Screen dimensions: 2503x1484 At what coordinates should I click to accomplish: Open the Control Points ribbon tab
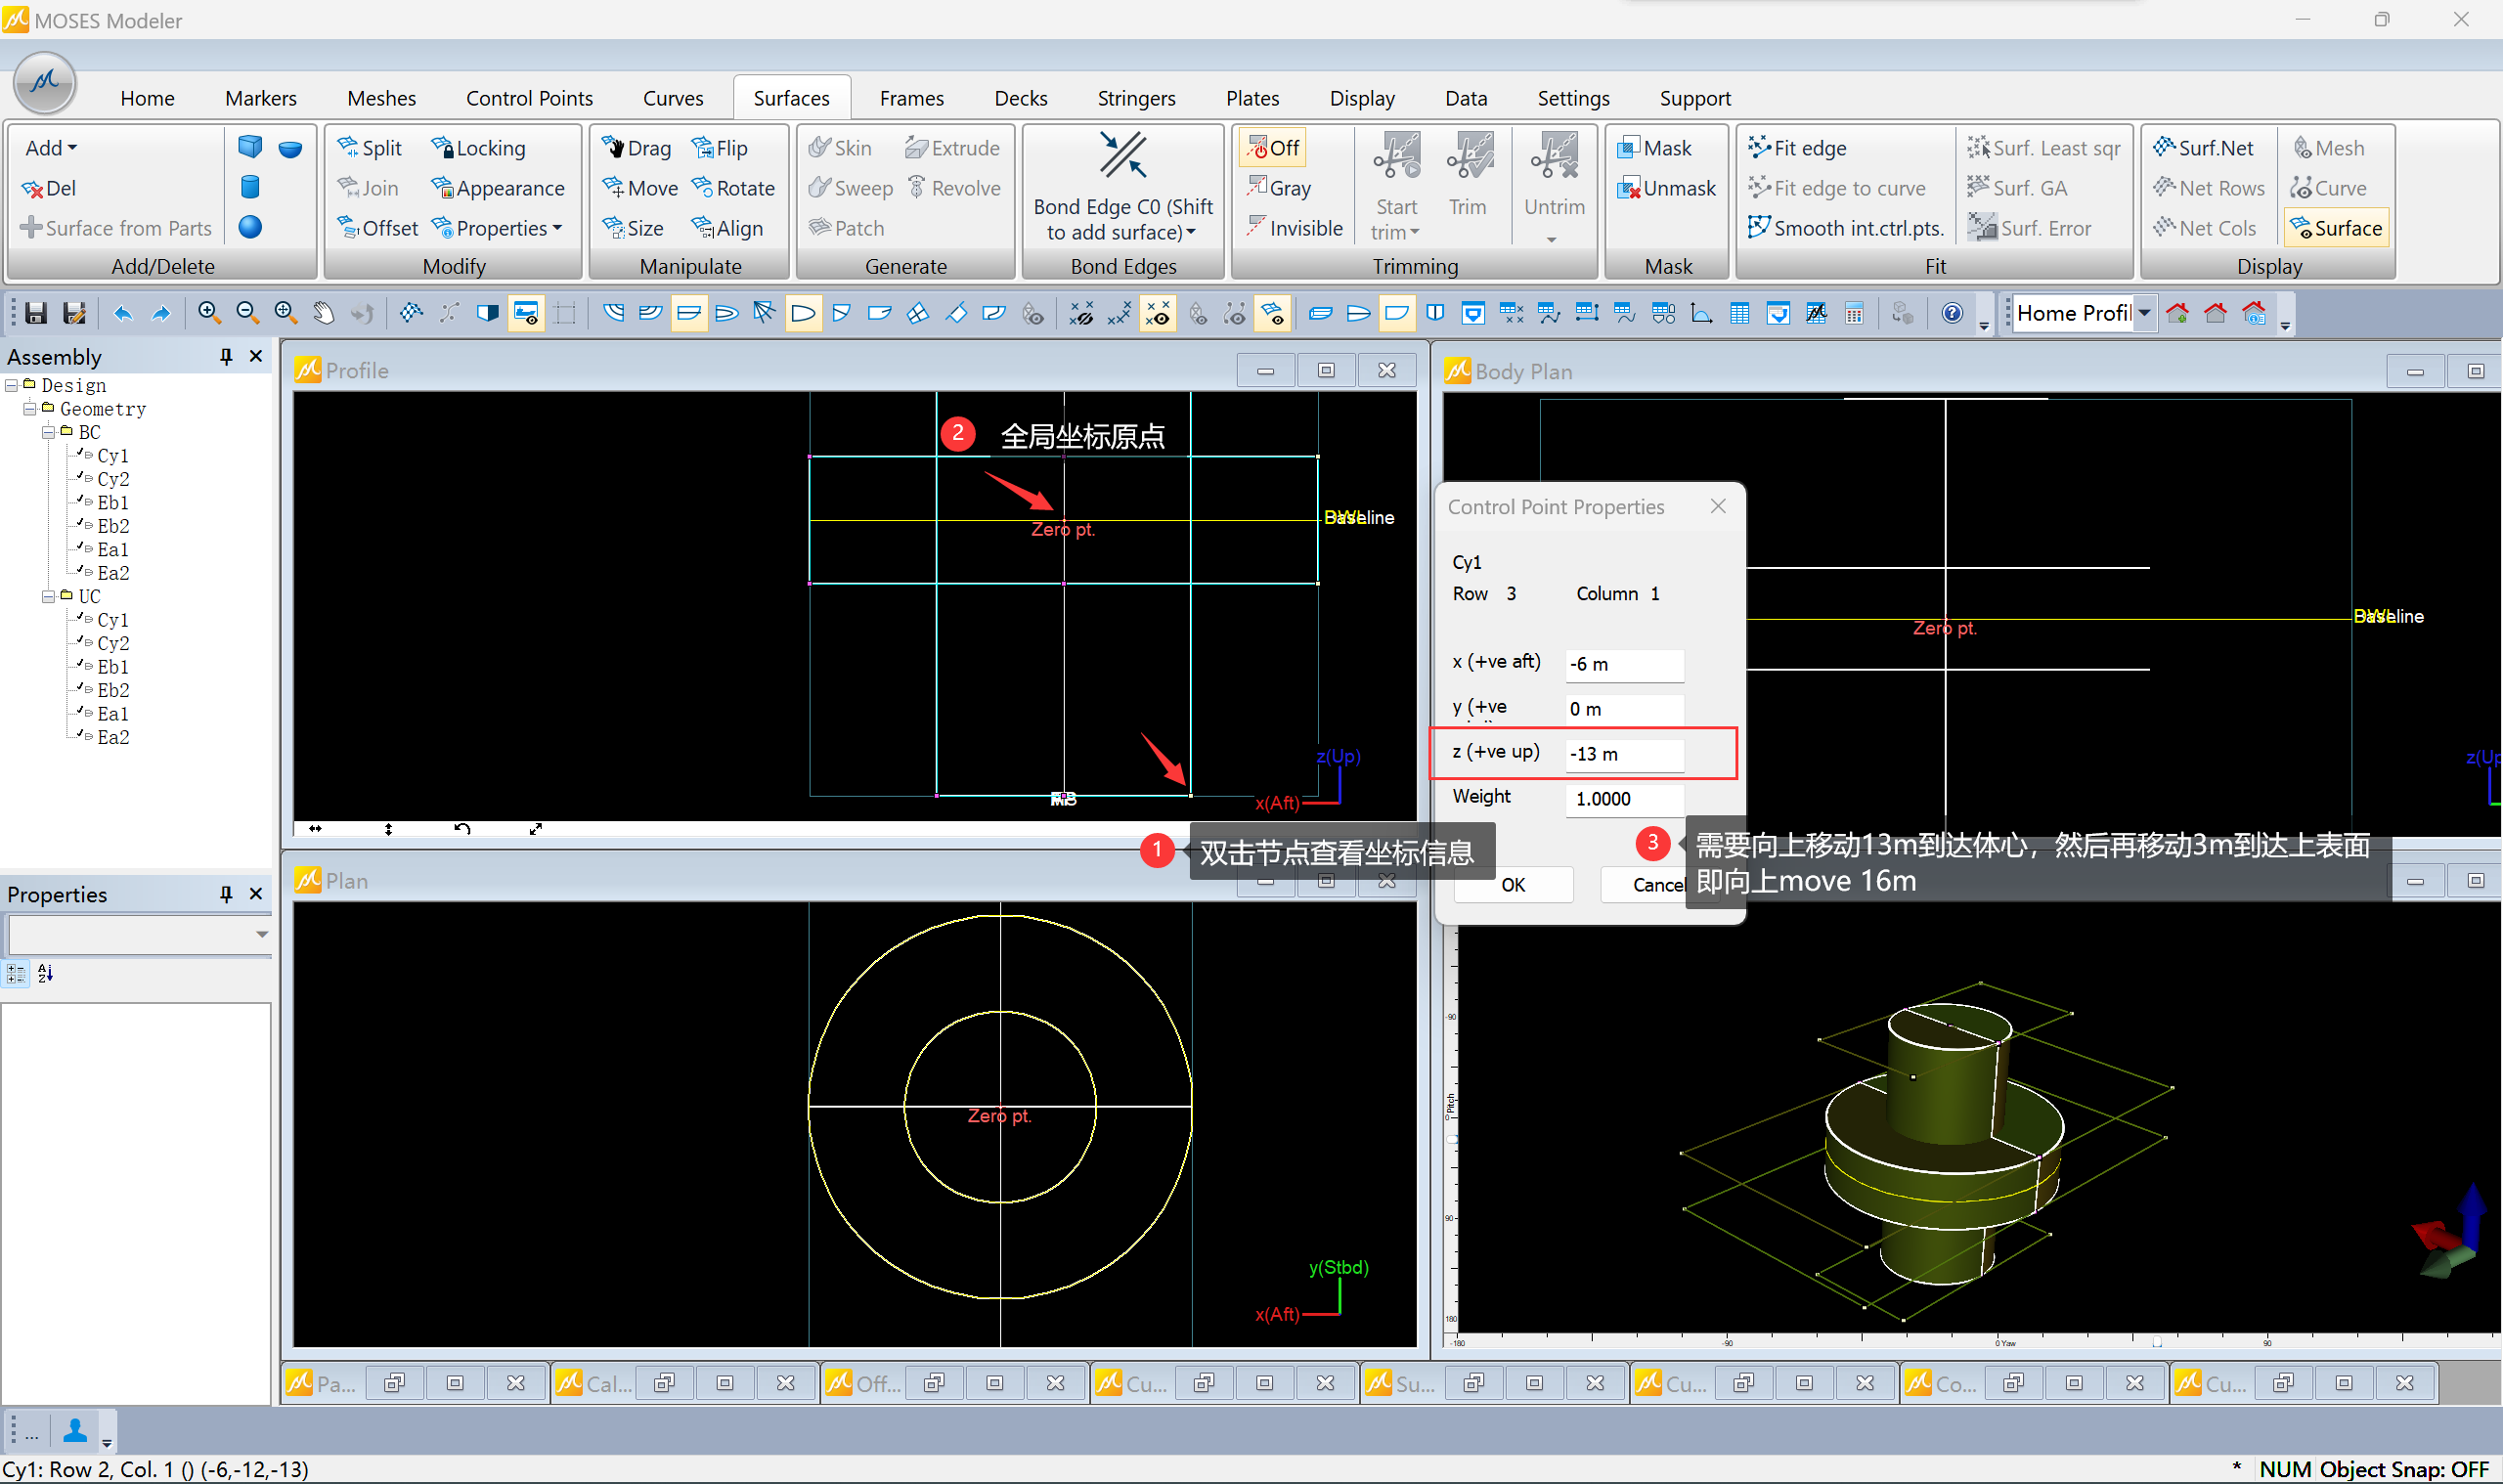point(529,98)
